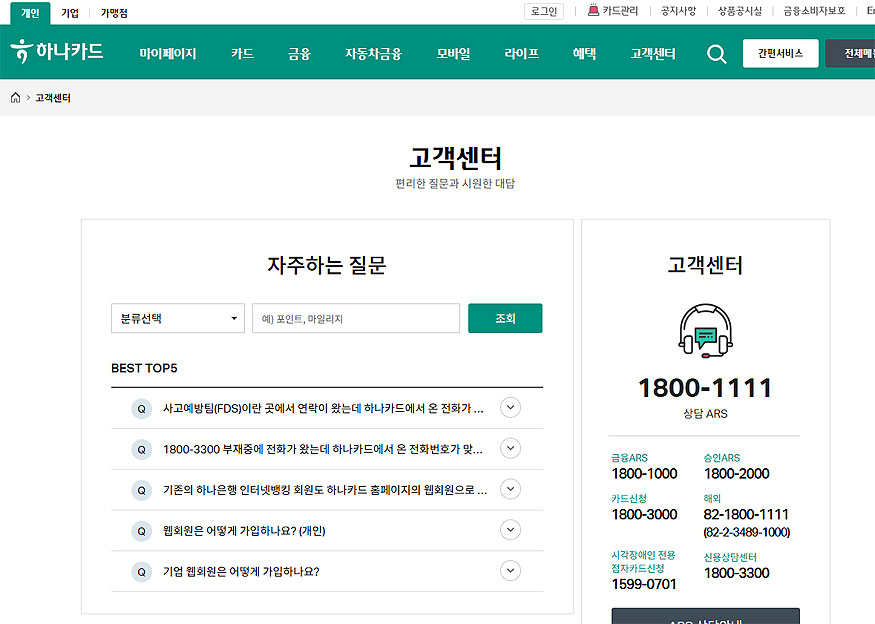Viewport: 875px width, 624px height.
Task: Expand the 웹회원 가입 (개인) question chevron
Action: [510, 530]
